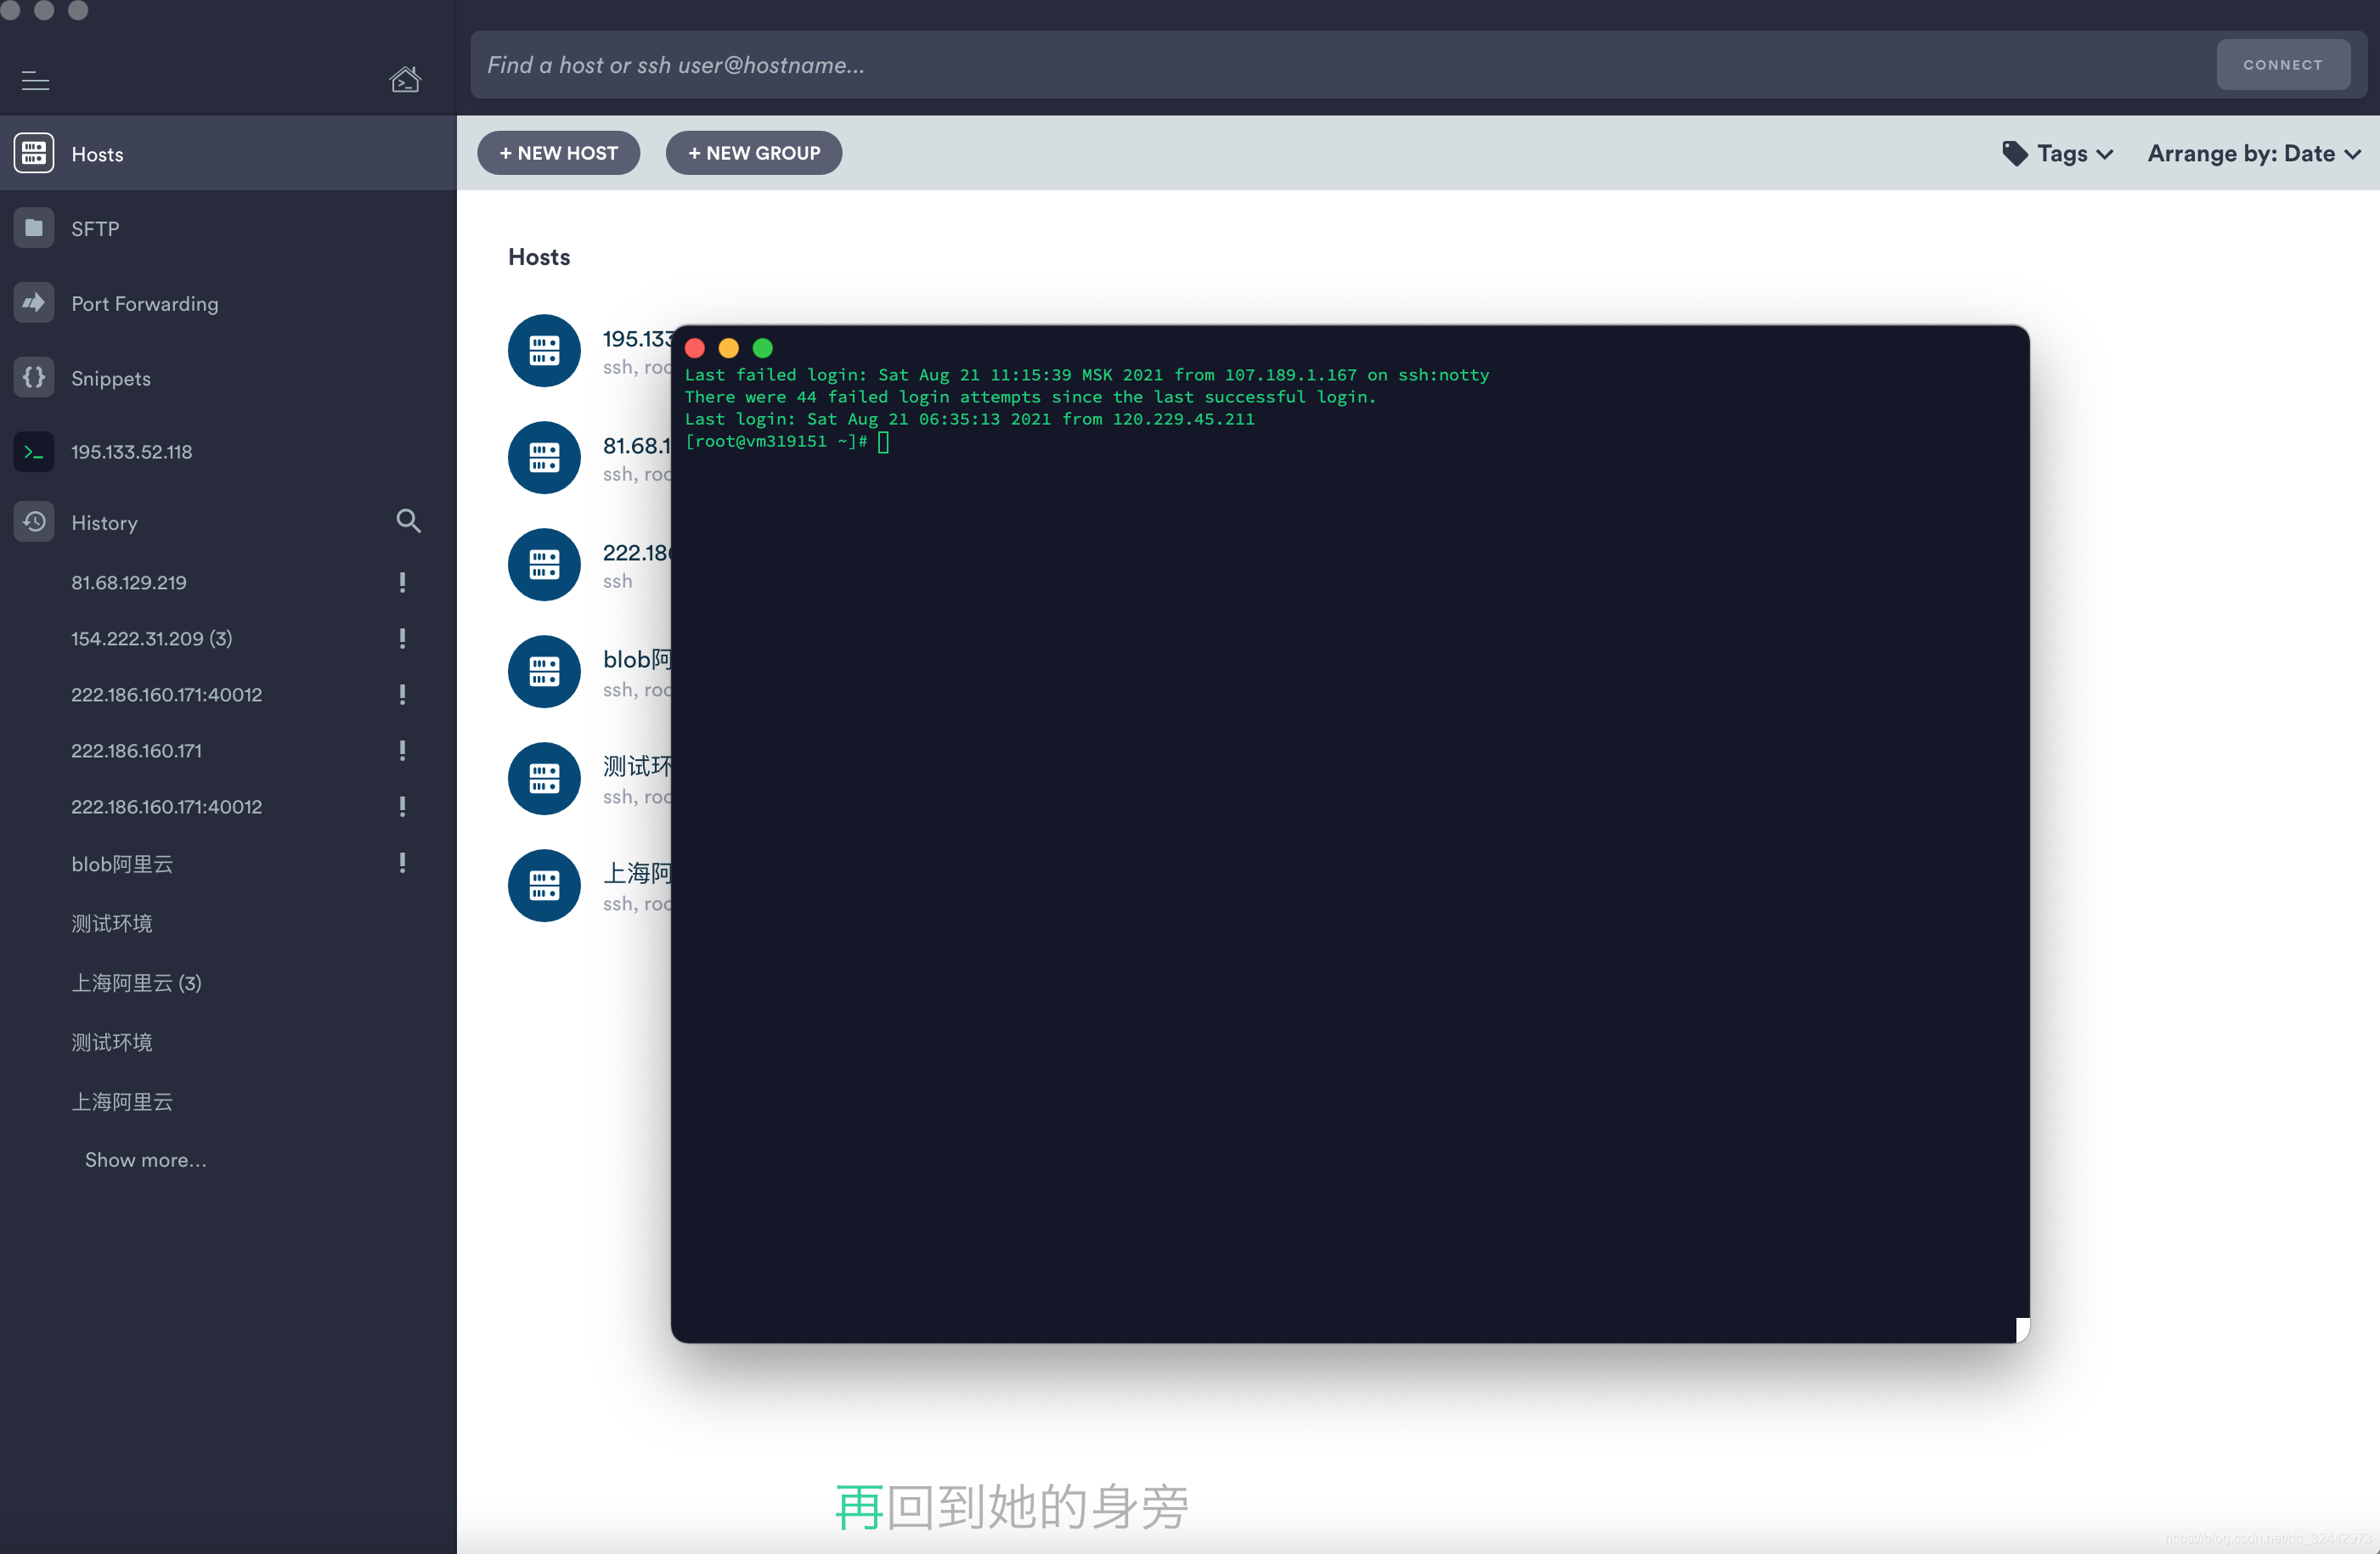Open the History panel icon
This screenshot has height=1554, width=2380.
[35, 521]
